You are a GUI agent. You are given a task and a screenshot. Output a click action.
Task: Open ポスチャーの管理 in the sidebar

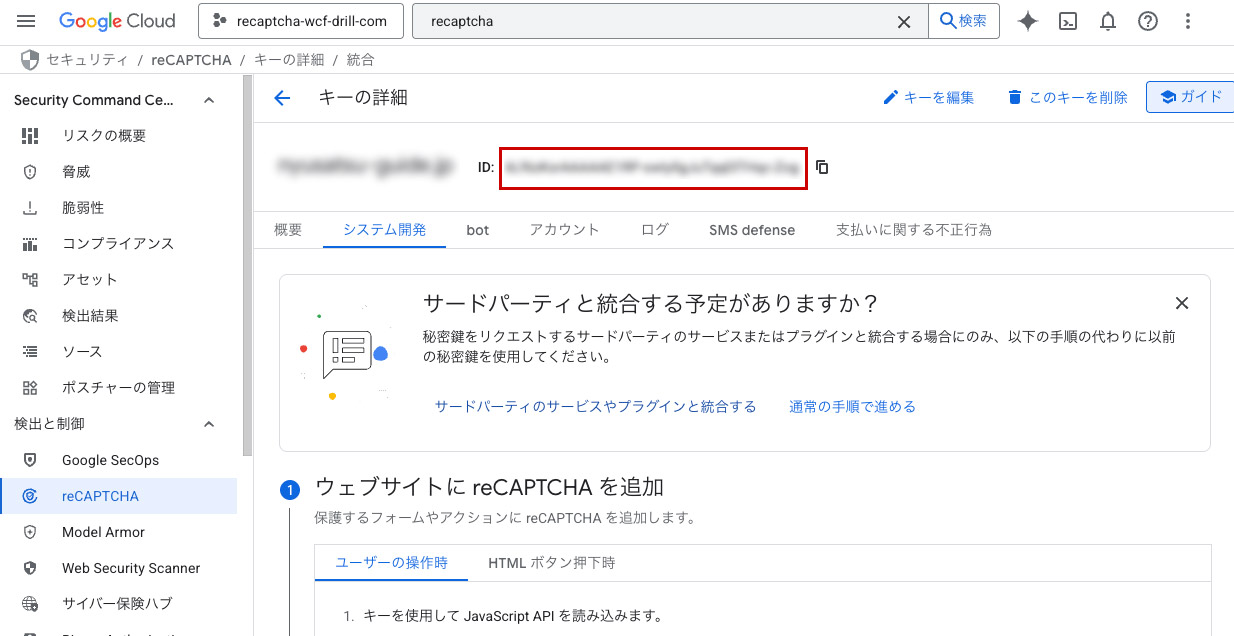[x=119, y=388]
